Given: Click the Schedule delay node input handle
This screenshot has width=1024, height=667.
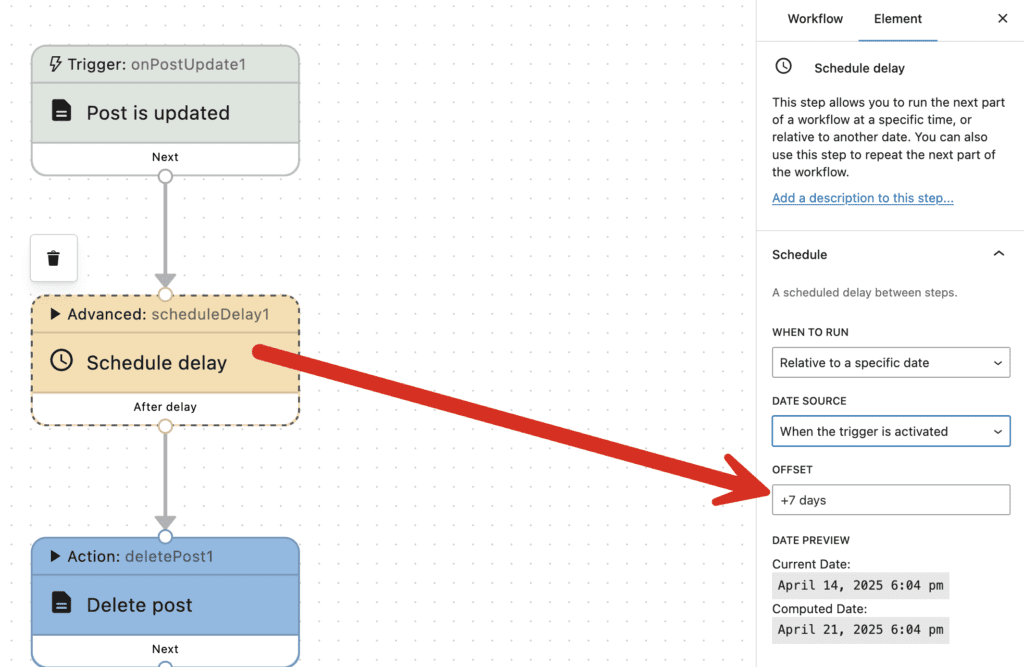Looking at the screenshot, I should [165, 294].
